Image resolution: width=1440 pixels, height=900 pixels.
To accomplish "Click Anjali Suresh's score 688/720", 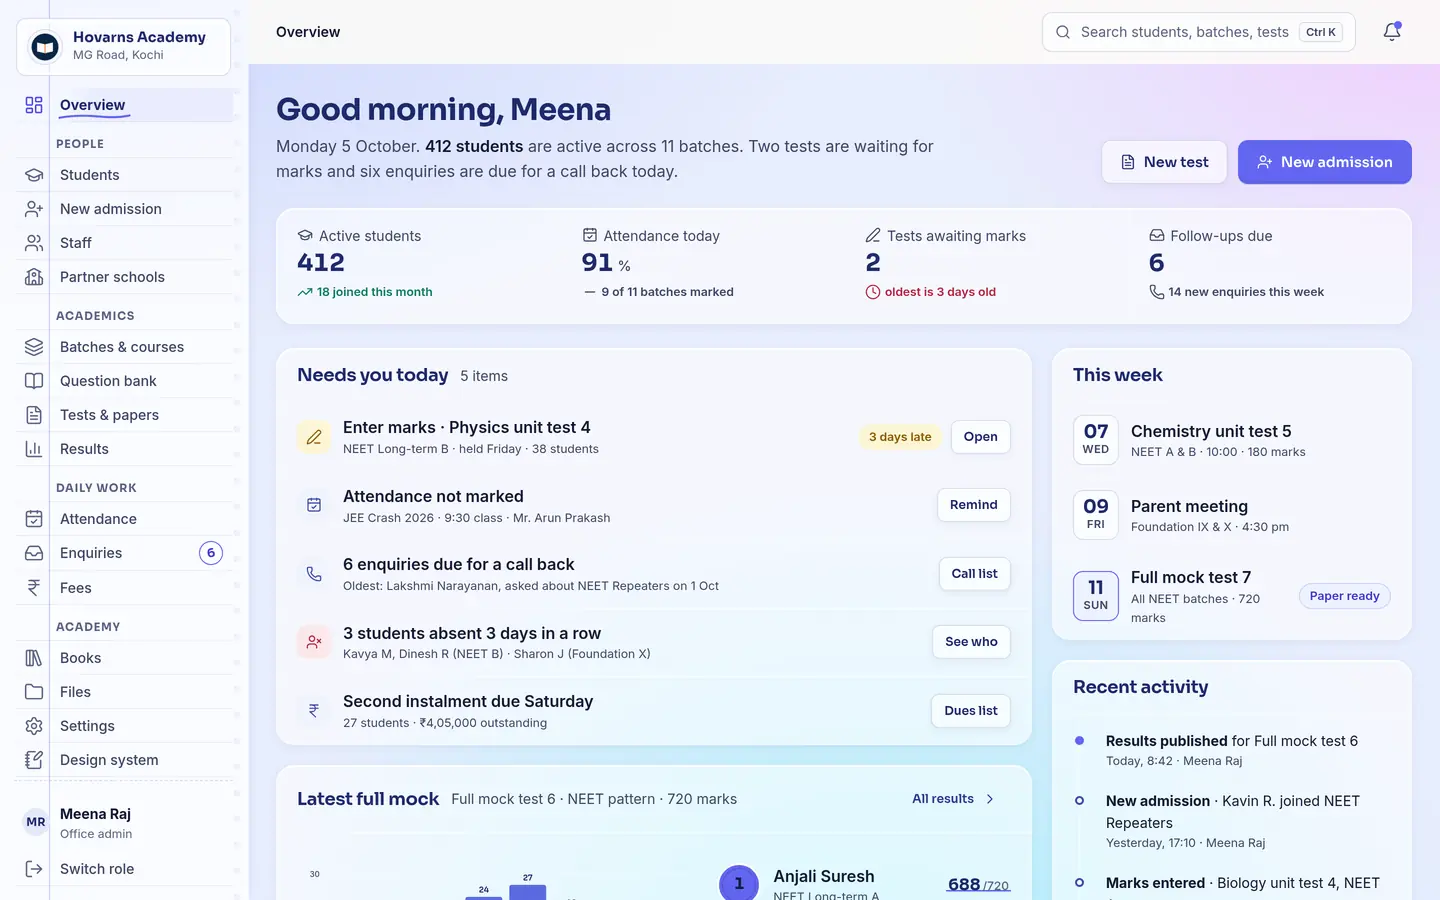I will (x=977, y=884).
